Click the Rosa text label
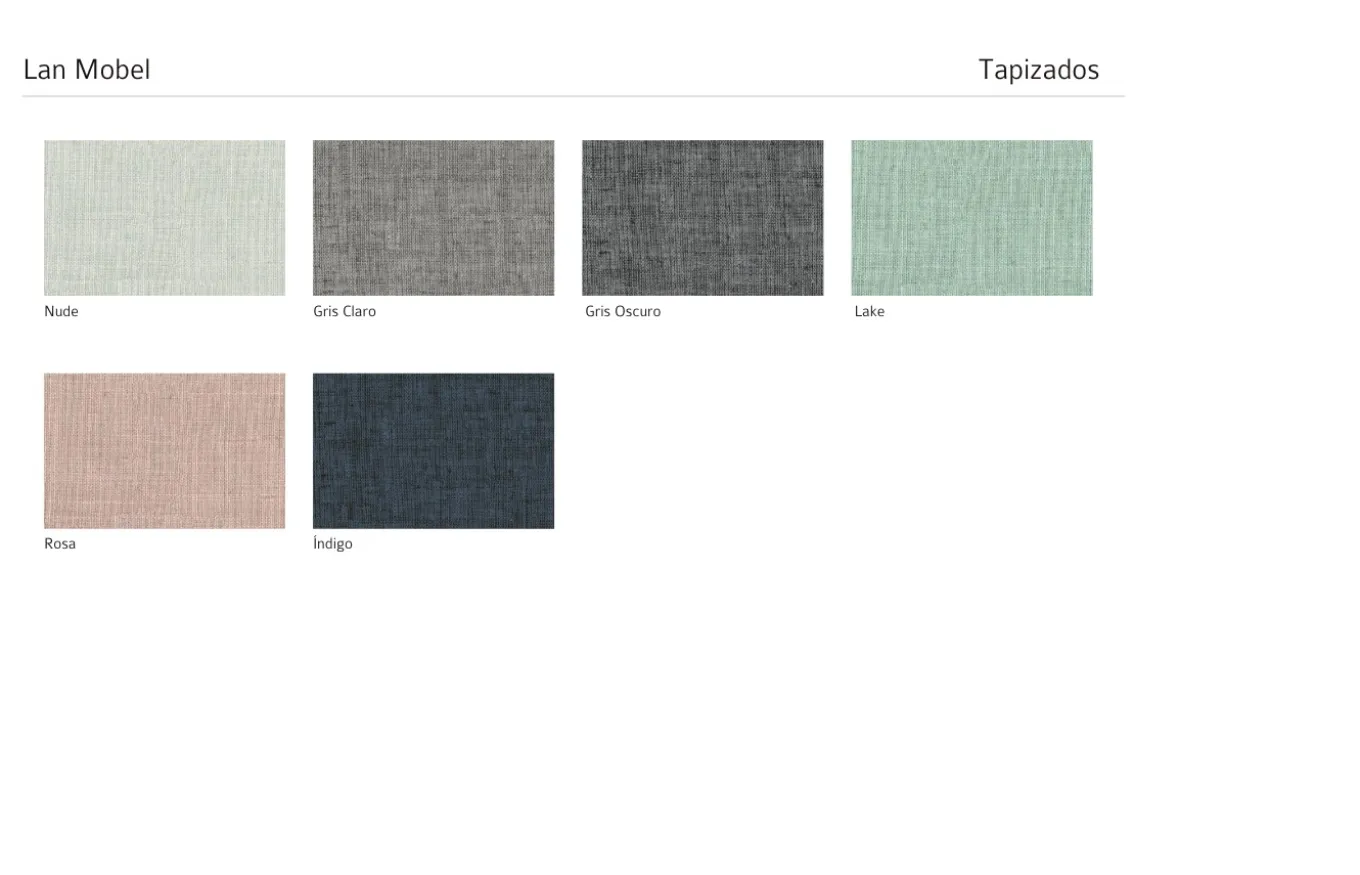This screenshot has width=1360, height=875. [x=60, y=544]
